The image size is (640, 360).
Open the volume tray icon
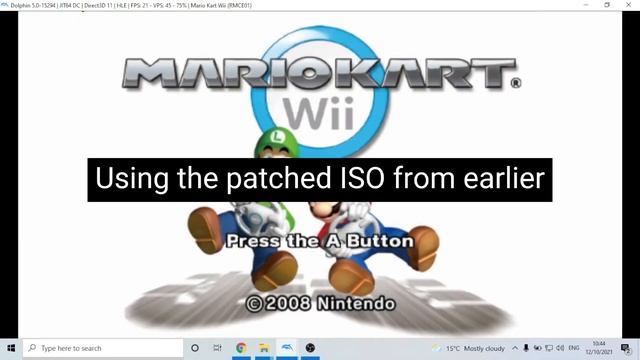[x=560, y=348]
